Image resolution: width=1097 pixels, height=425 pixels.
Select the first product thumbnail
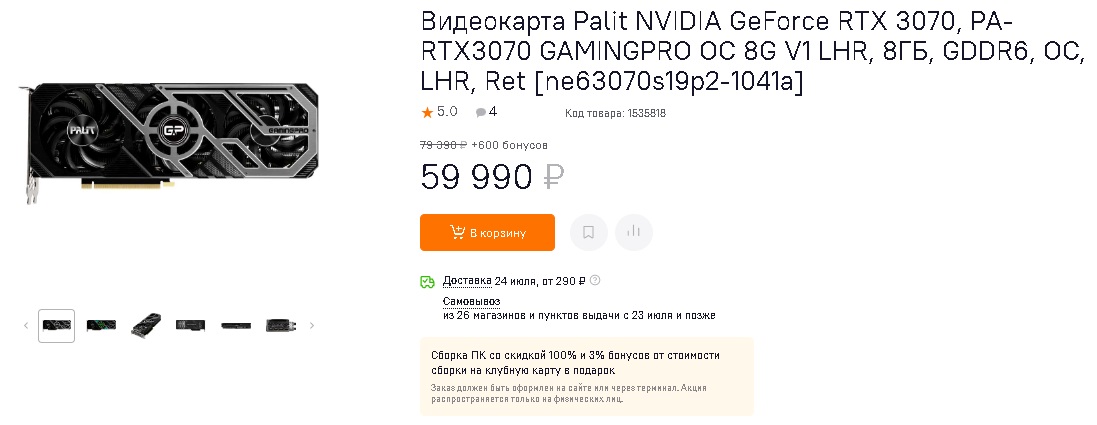point(57,325)
